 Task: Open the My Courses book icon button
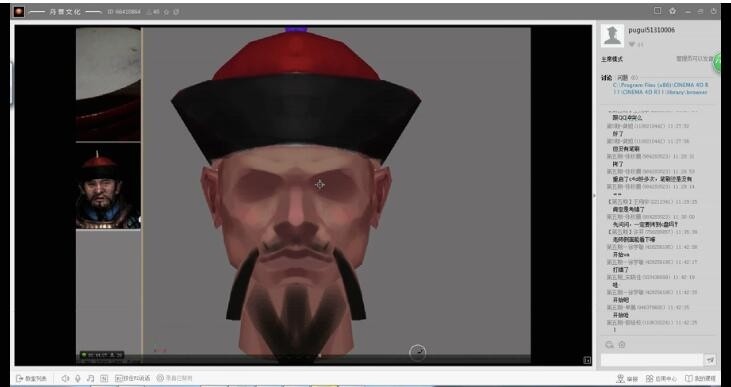pyautogui.click(x=700, y=379)
